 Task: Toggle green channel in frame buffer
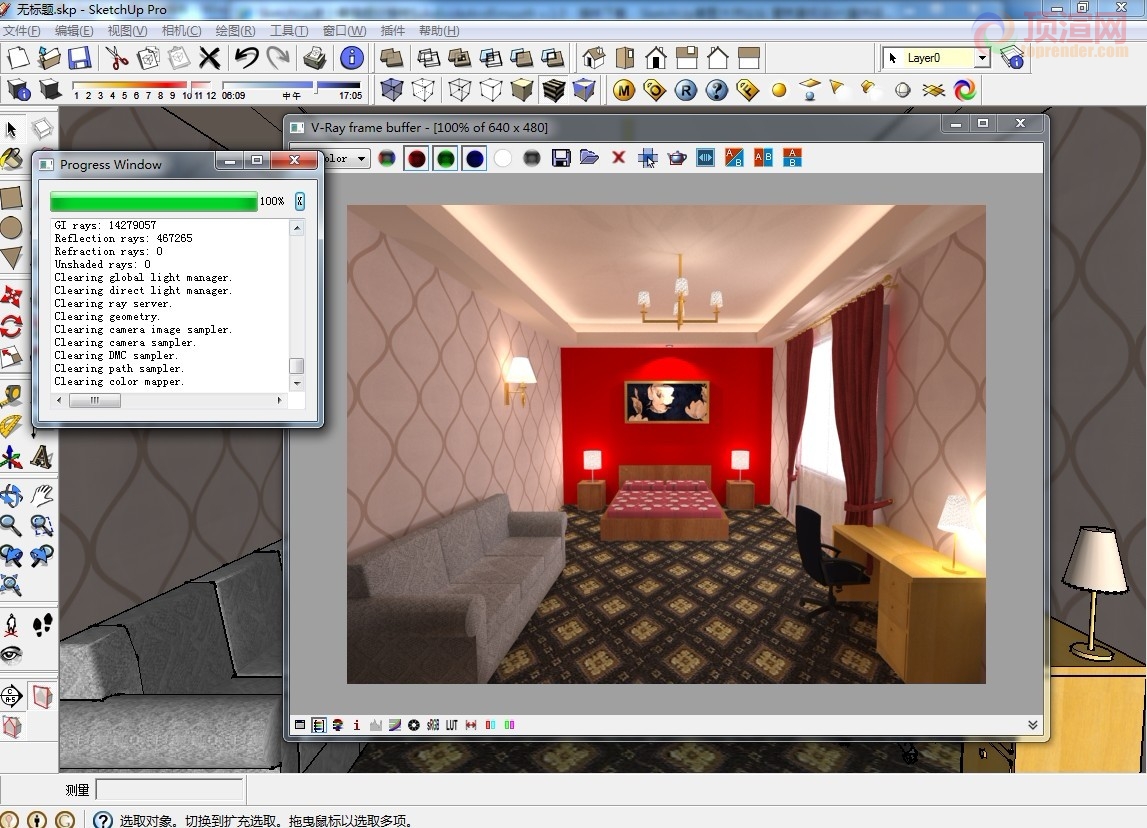445,158
